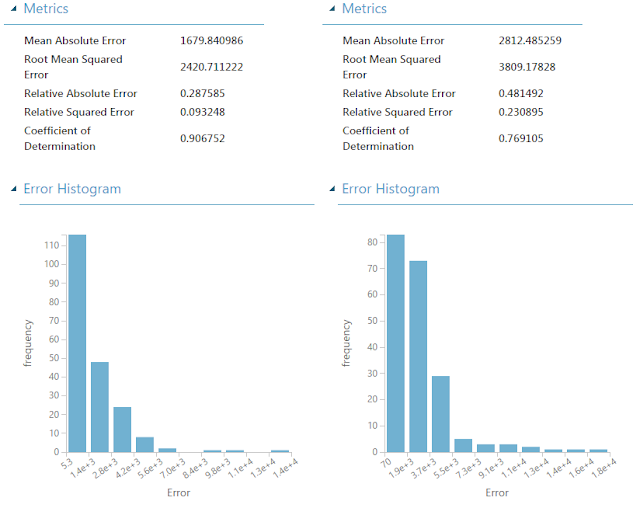Select the right histogram bar near 29
Viewport: 640px width, 508px height.
pyautogui.click(x=441, y=414)
